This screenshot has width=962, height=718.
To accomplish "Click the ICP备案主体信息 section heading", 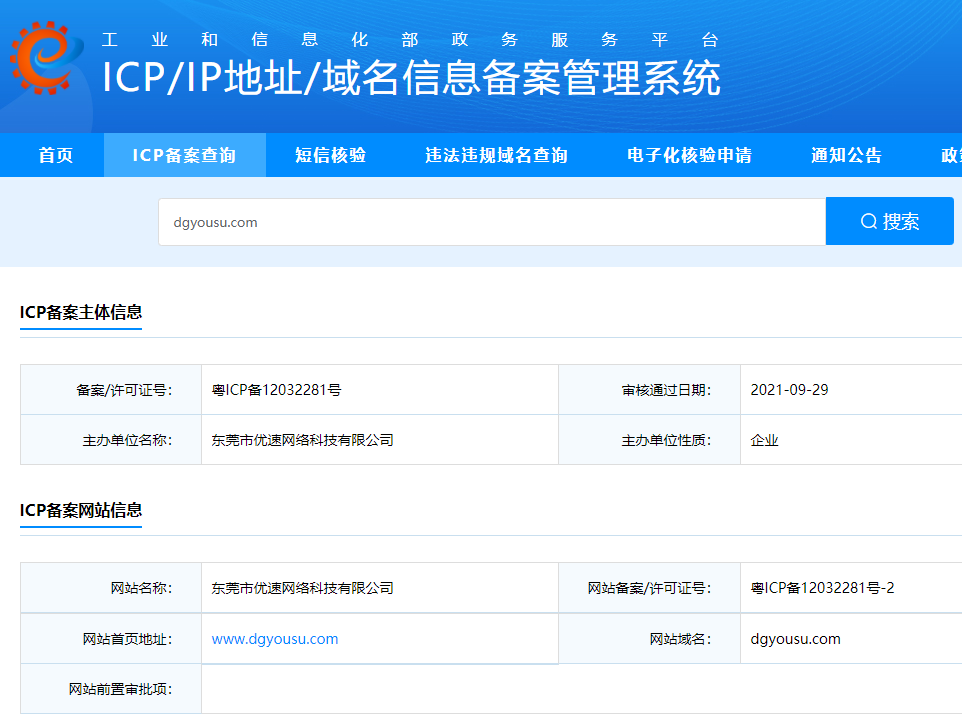I will coord(81,312).
